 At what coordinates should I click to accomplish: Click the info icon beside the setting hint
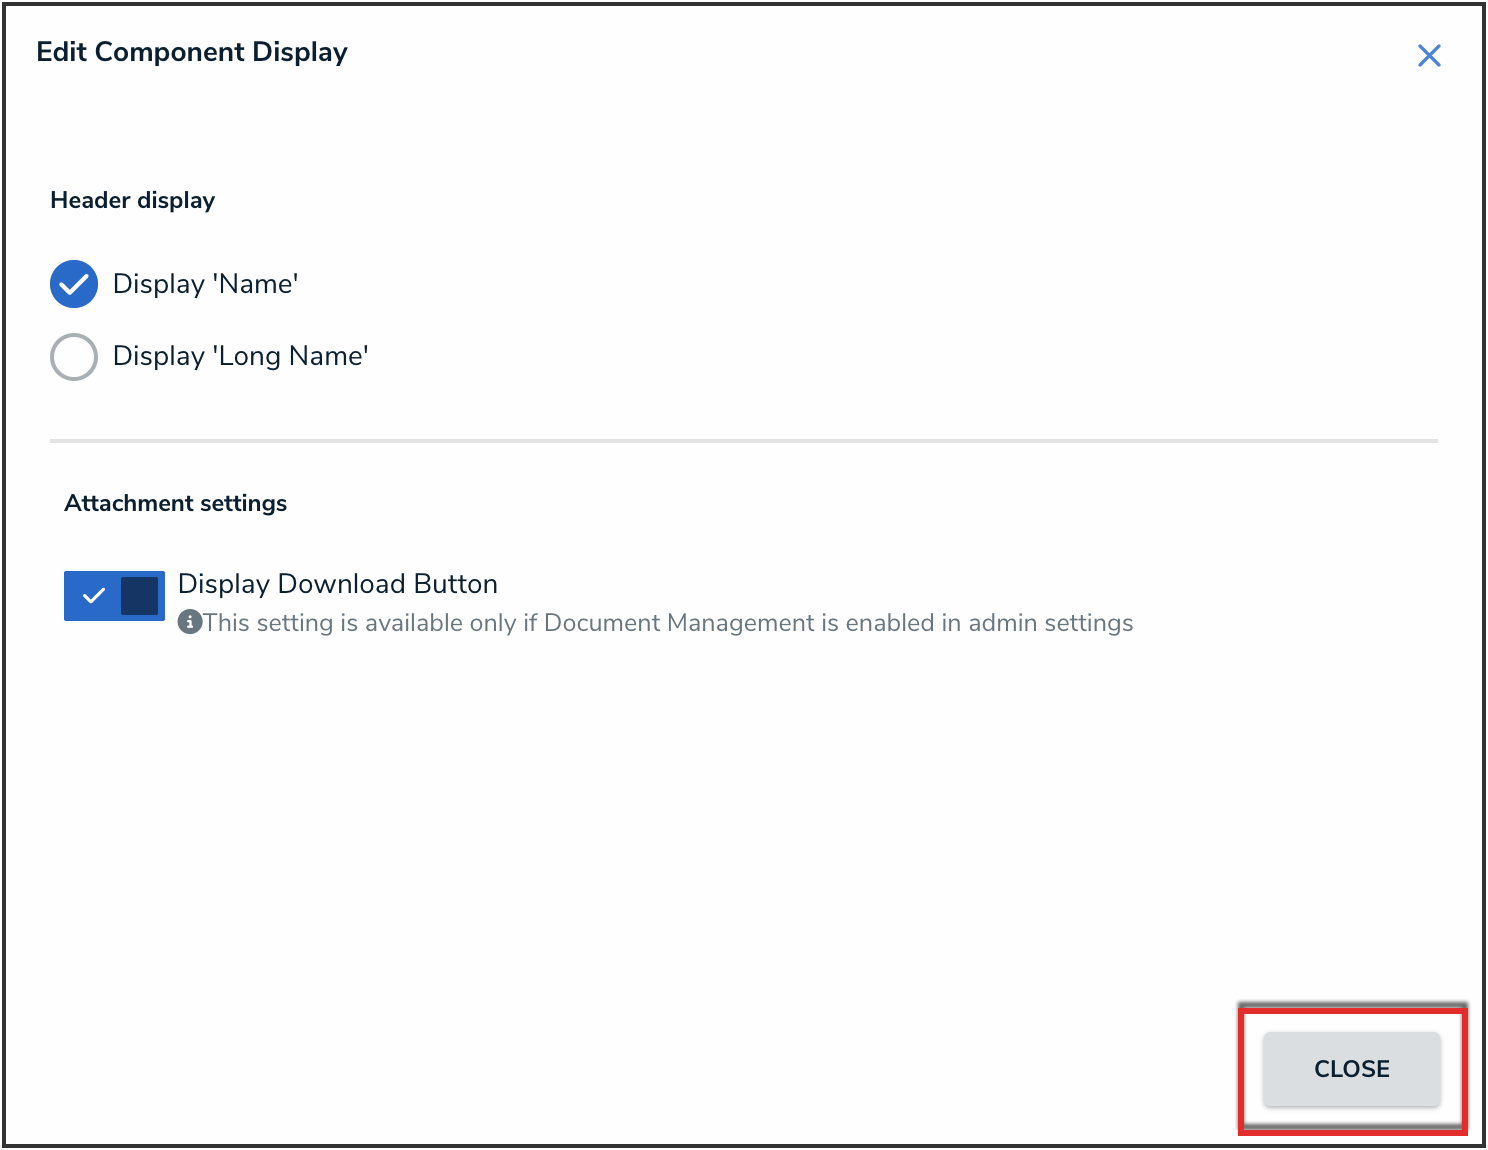189,622
